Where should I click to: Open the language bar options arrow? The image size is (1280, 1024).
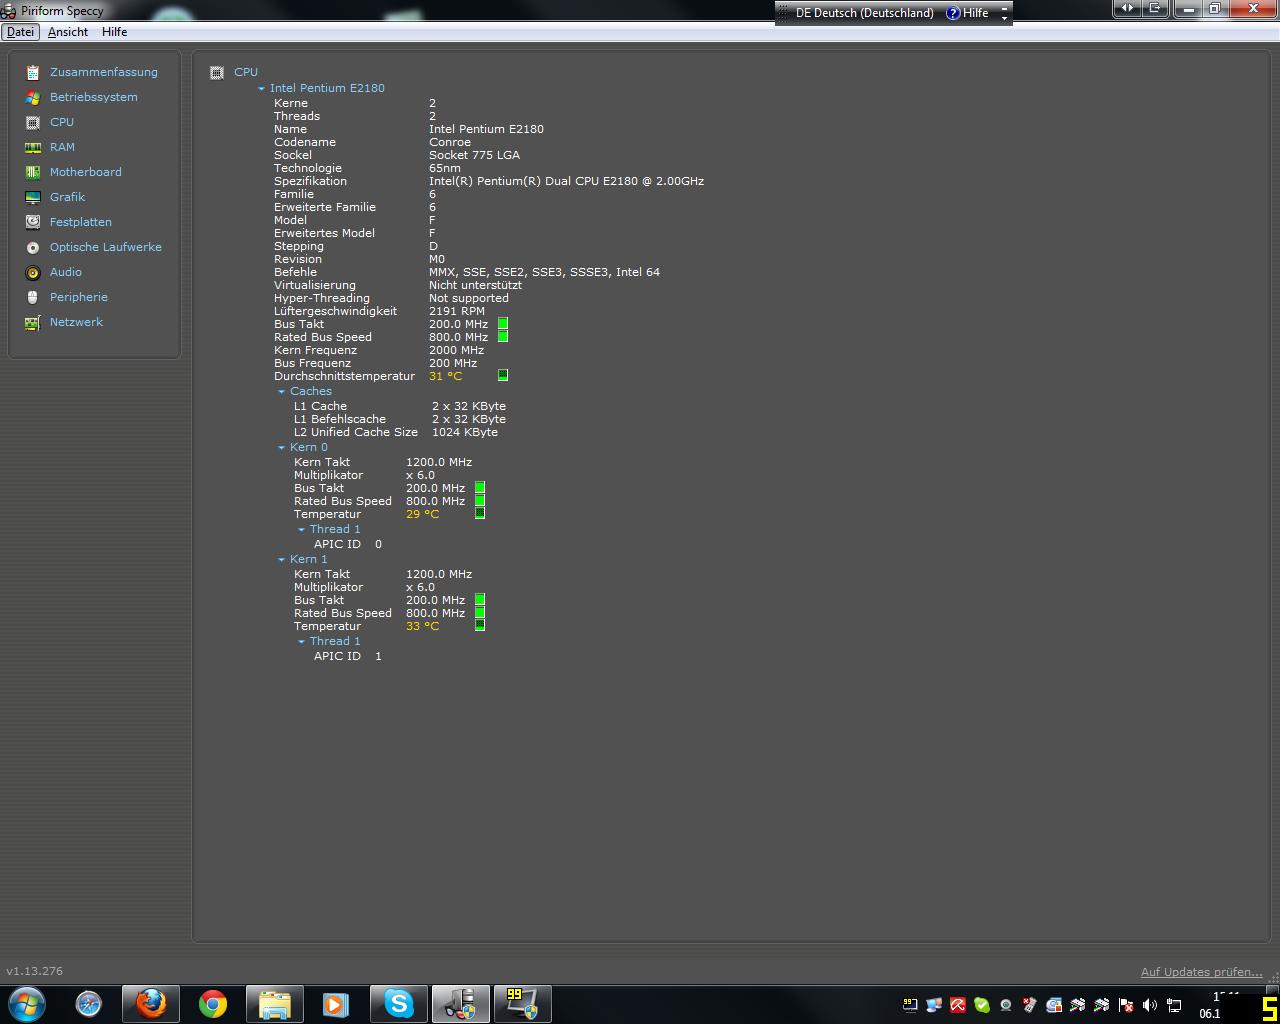pos(1004,17)
